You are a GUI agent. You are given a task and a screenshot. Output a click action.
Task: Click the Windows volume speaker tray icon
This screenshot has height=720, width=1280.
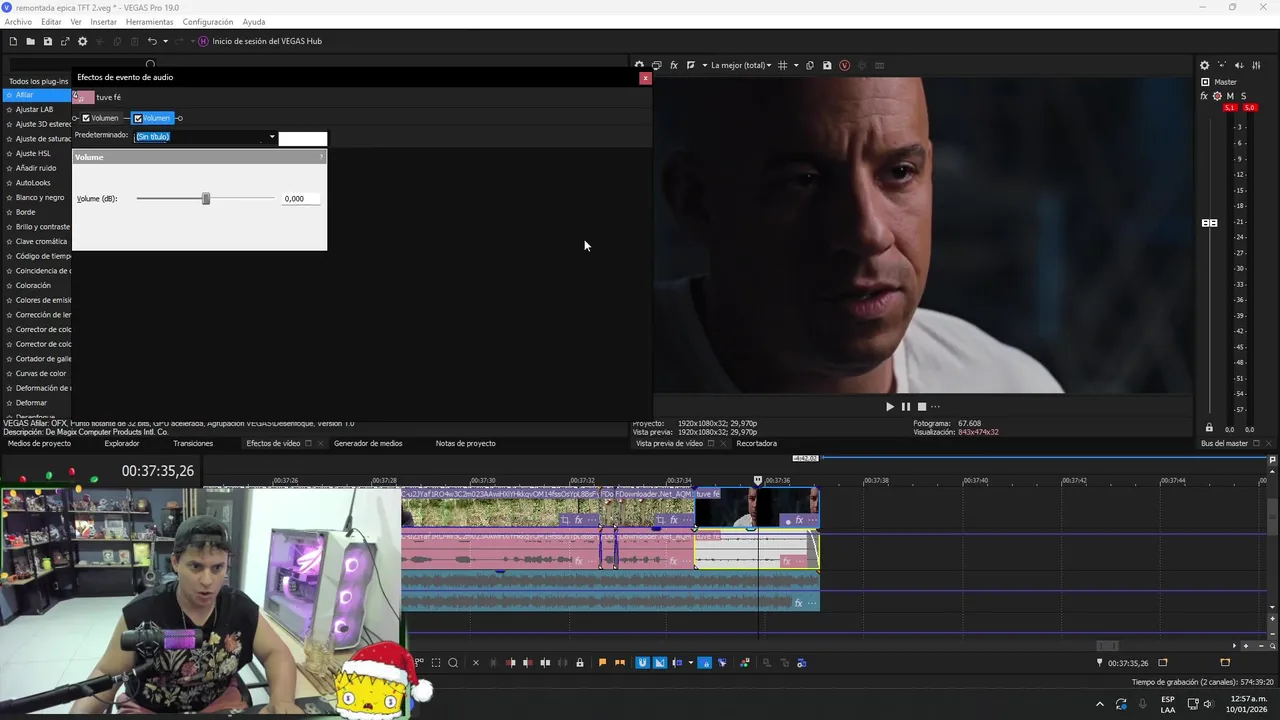[x=1208, y=704]
